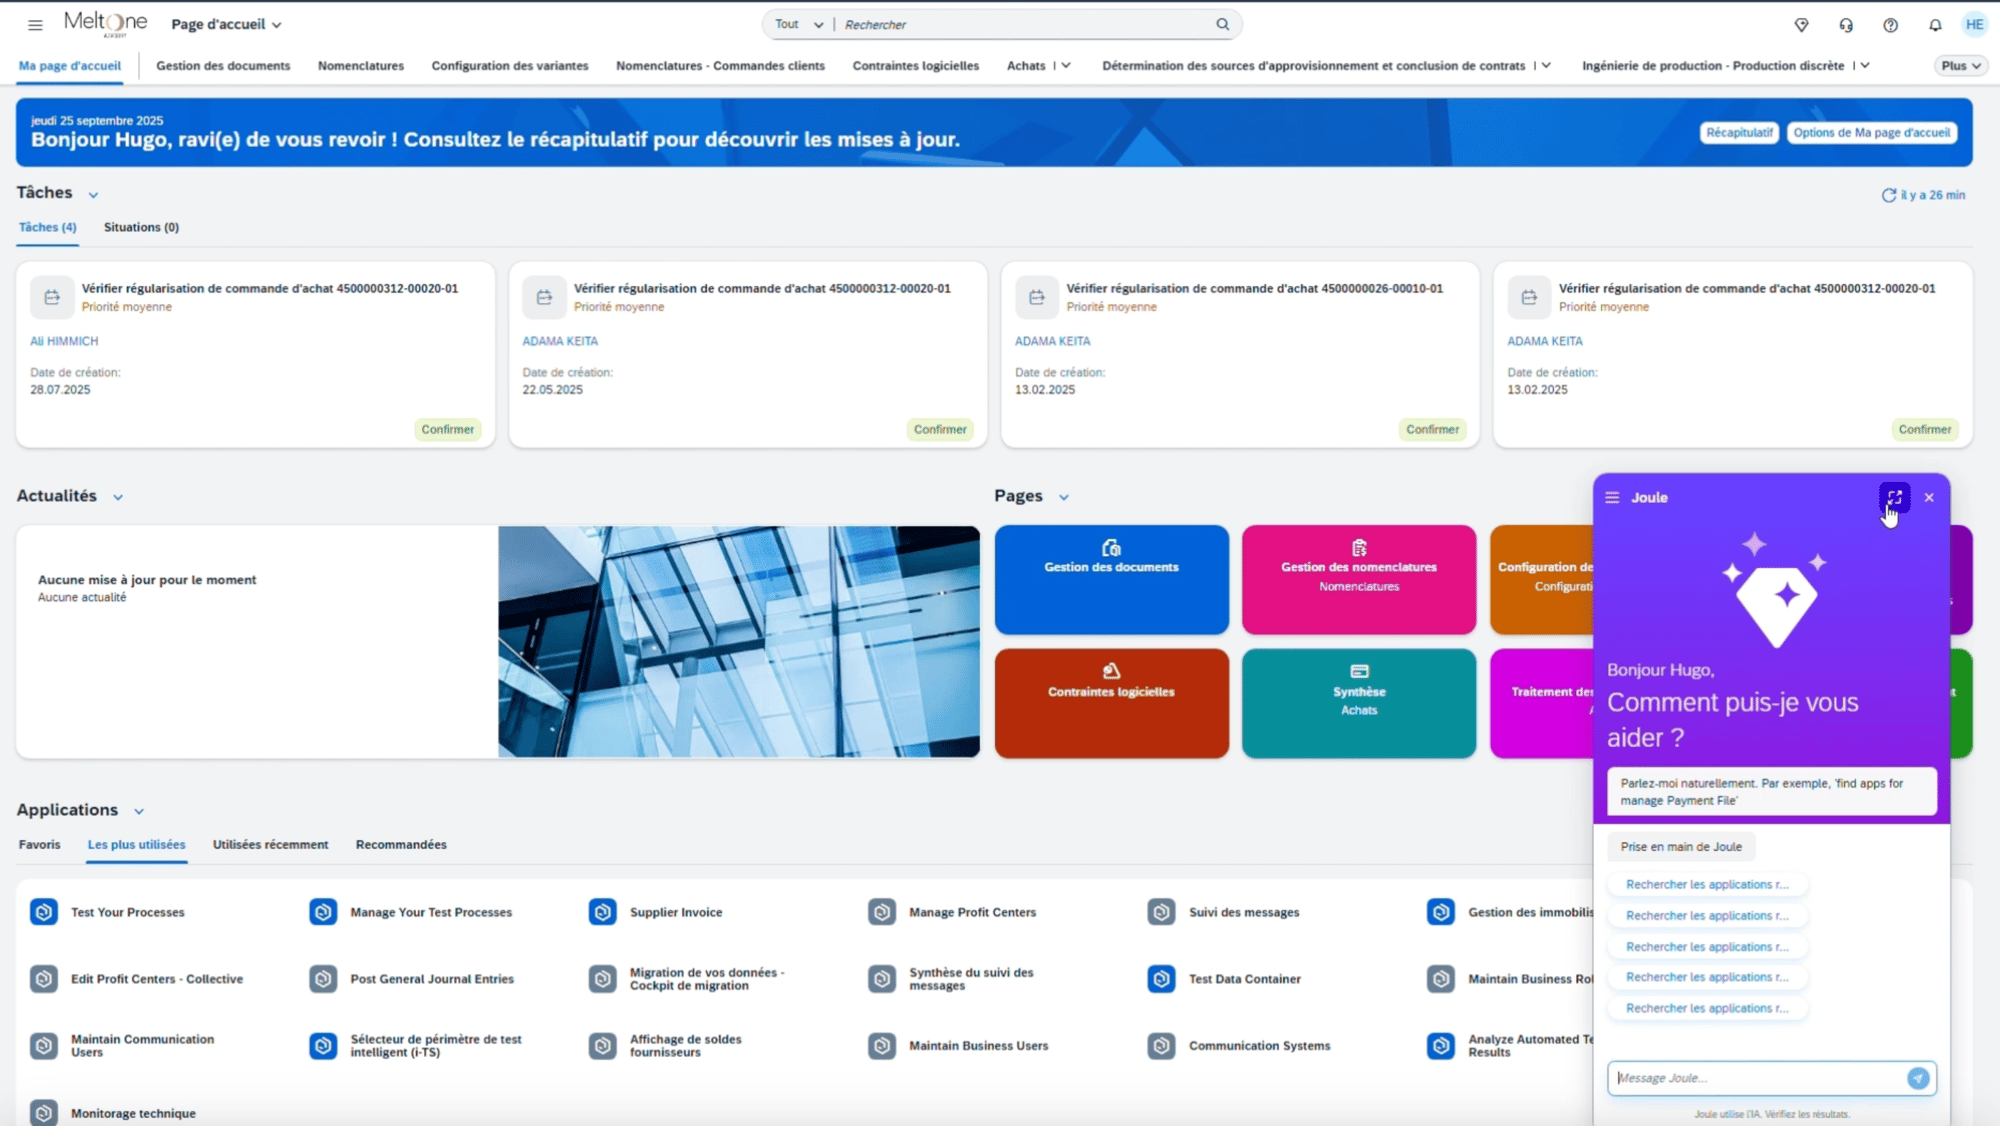Click the Message Joule input field

(1755, 1078)
